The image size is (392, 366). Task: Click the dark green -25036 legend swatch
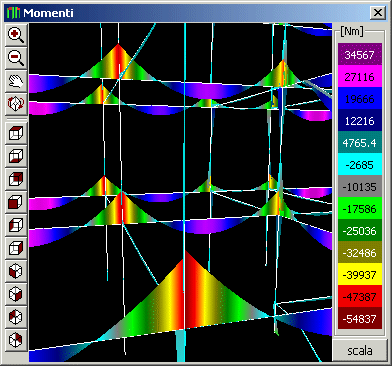[360, 231]
